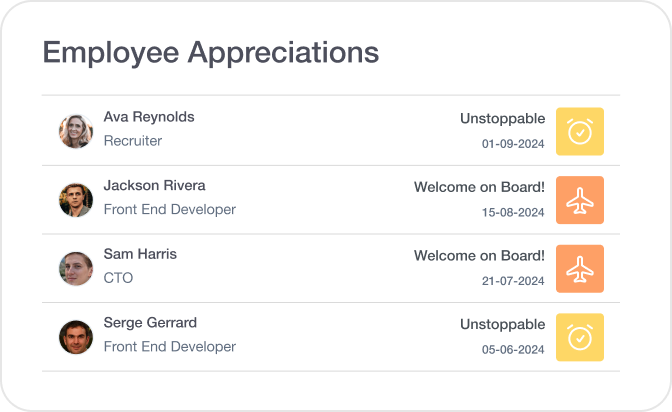Screen dimensions: 672x412
Task: Click the 15-08-2024 appreciation date
Action: pyautogui.click(x=513, y=212)
